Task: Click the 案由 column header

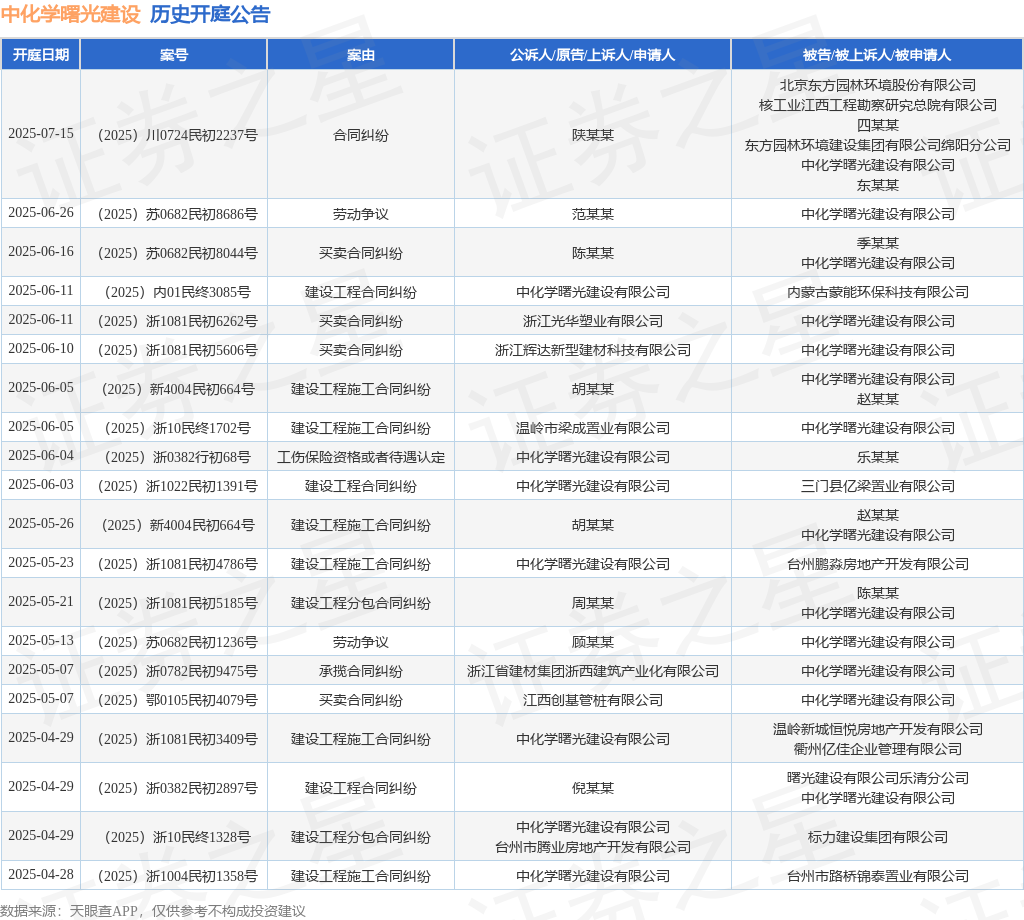Action: [360, 55]
